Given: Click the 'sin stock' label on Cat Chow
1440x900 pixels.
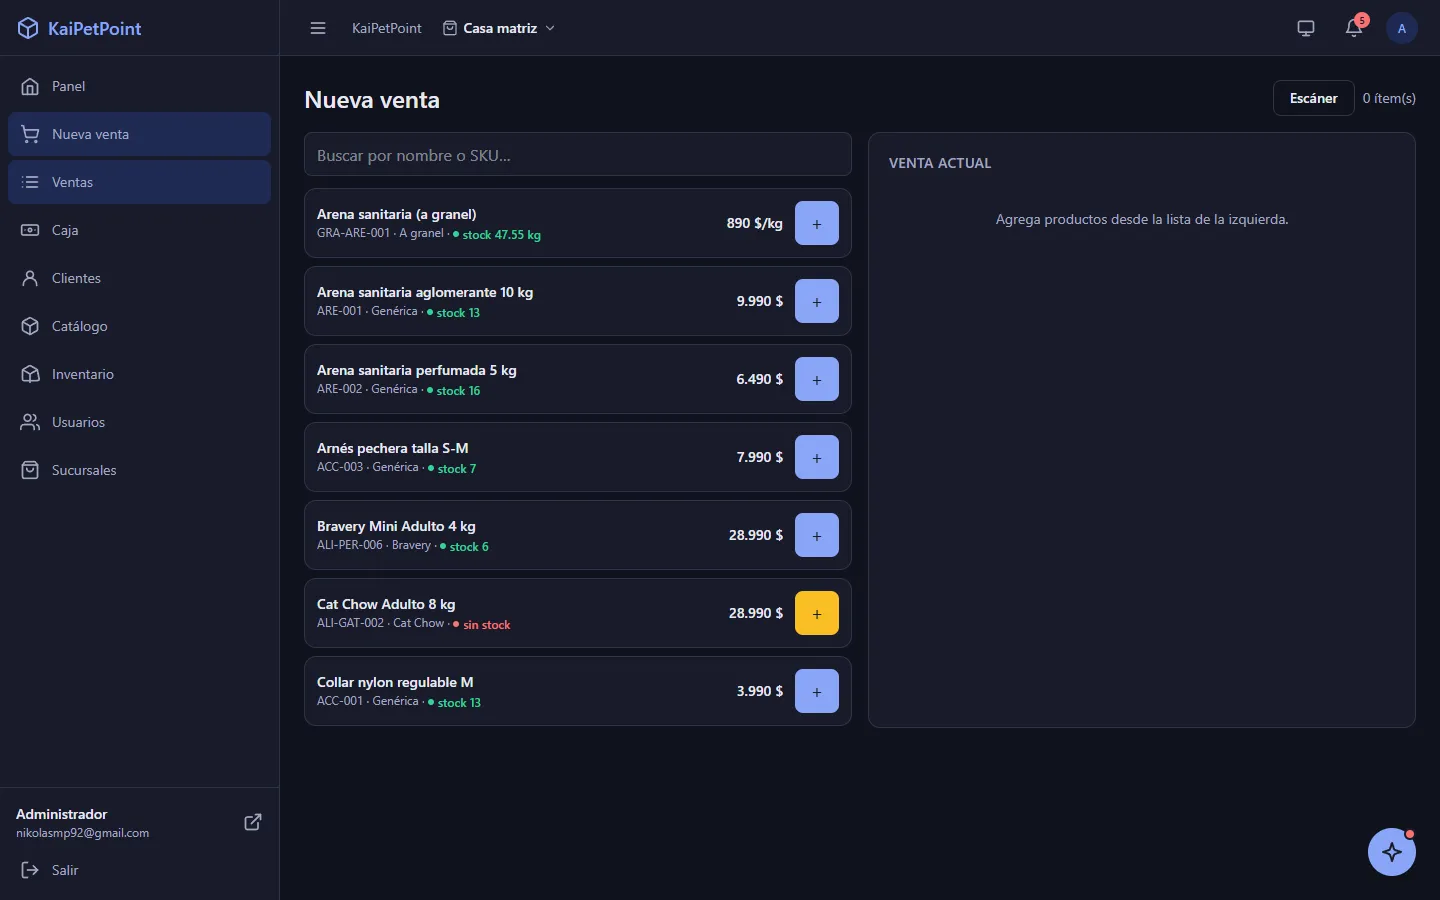Looking at the screenshot, I should (x=486, y=625).
